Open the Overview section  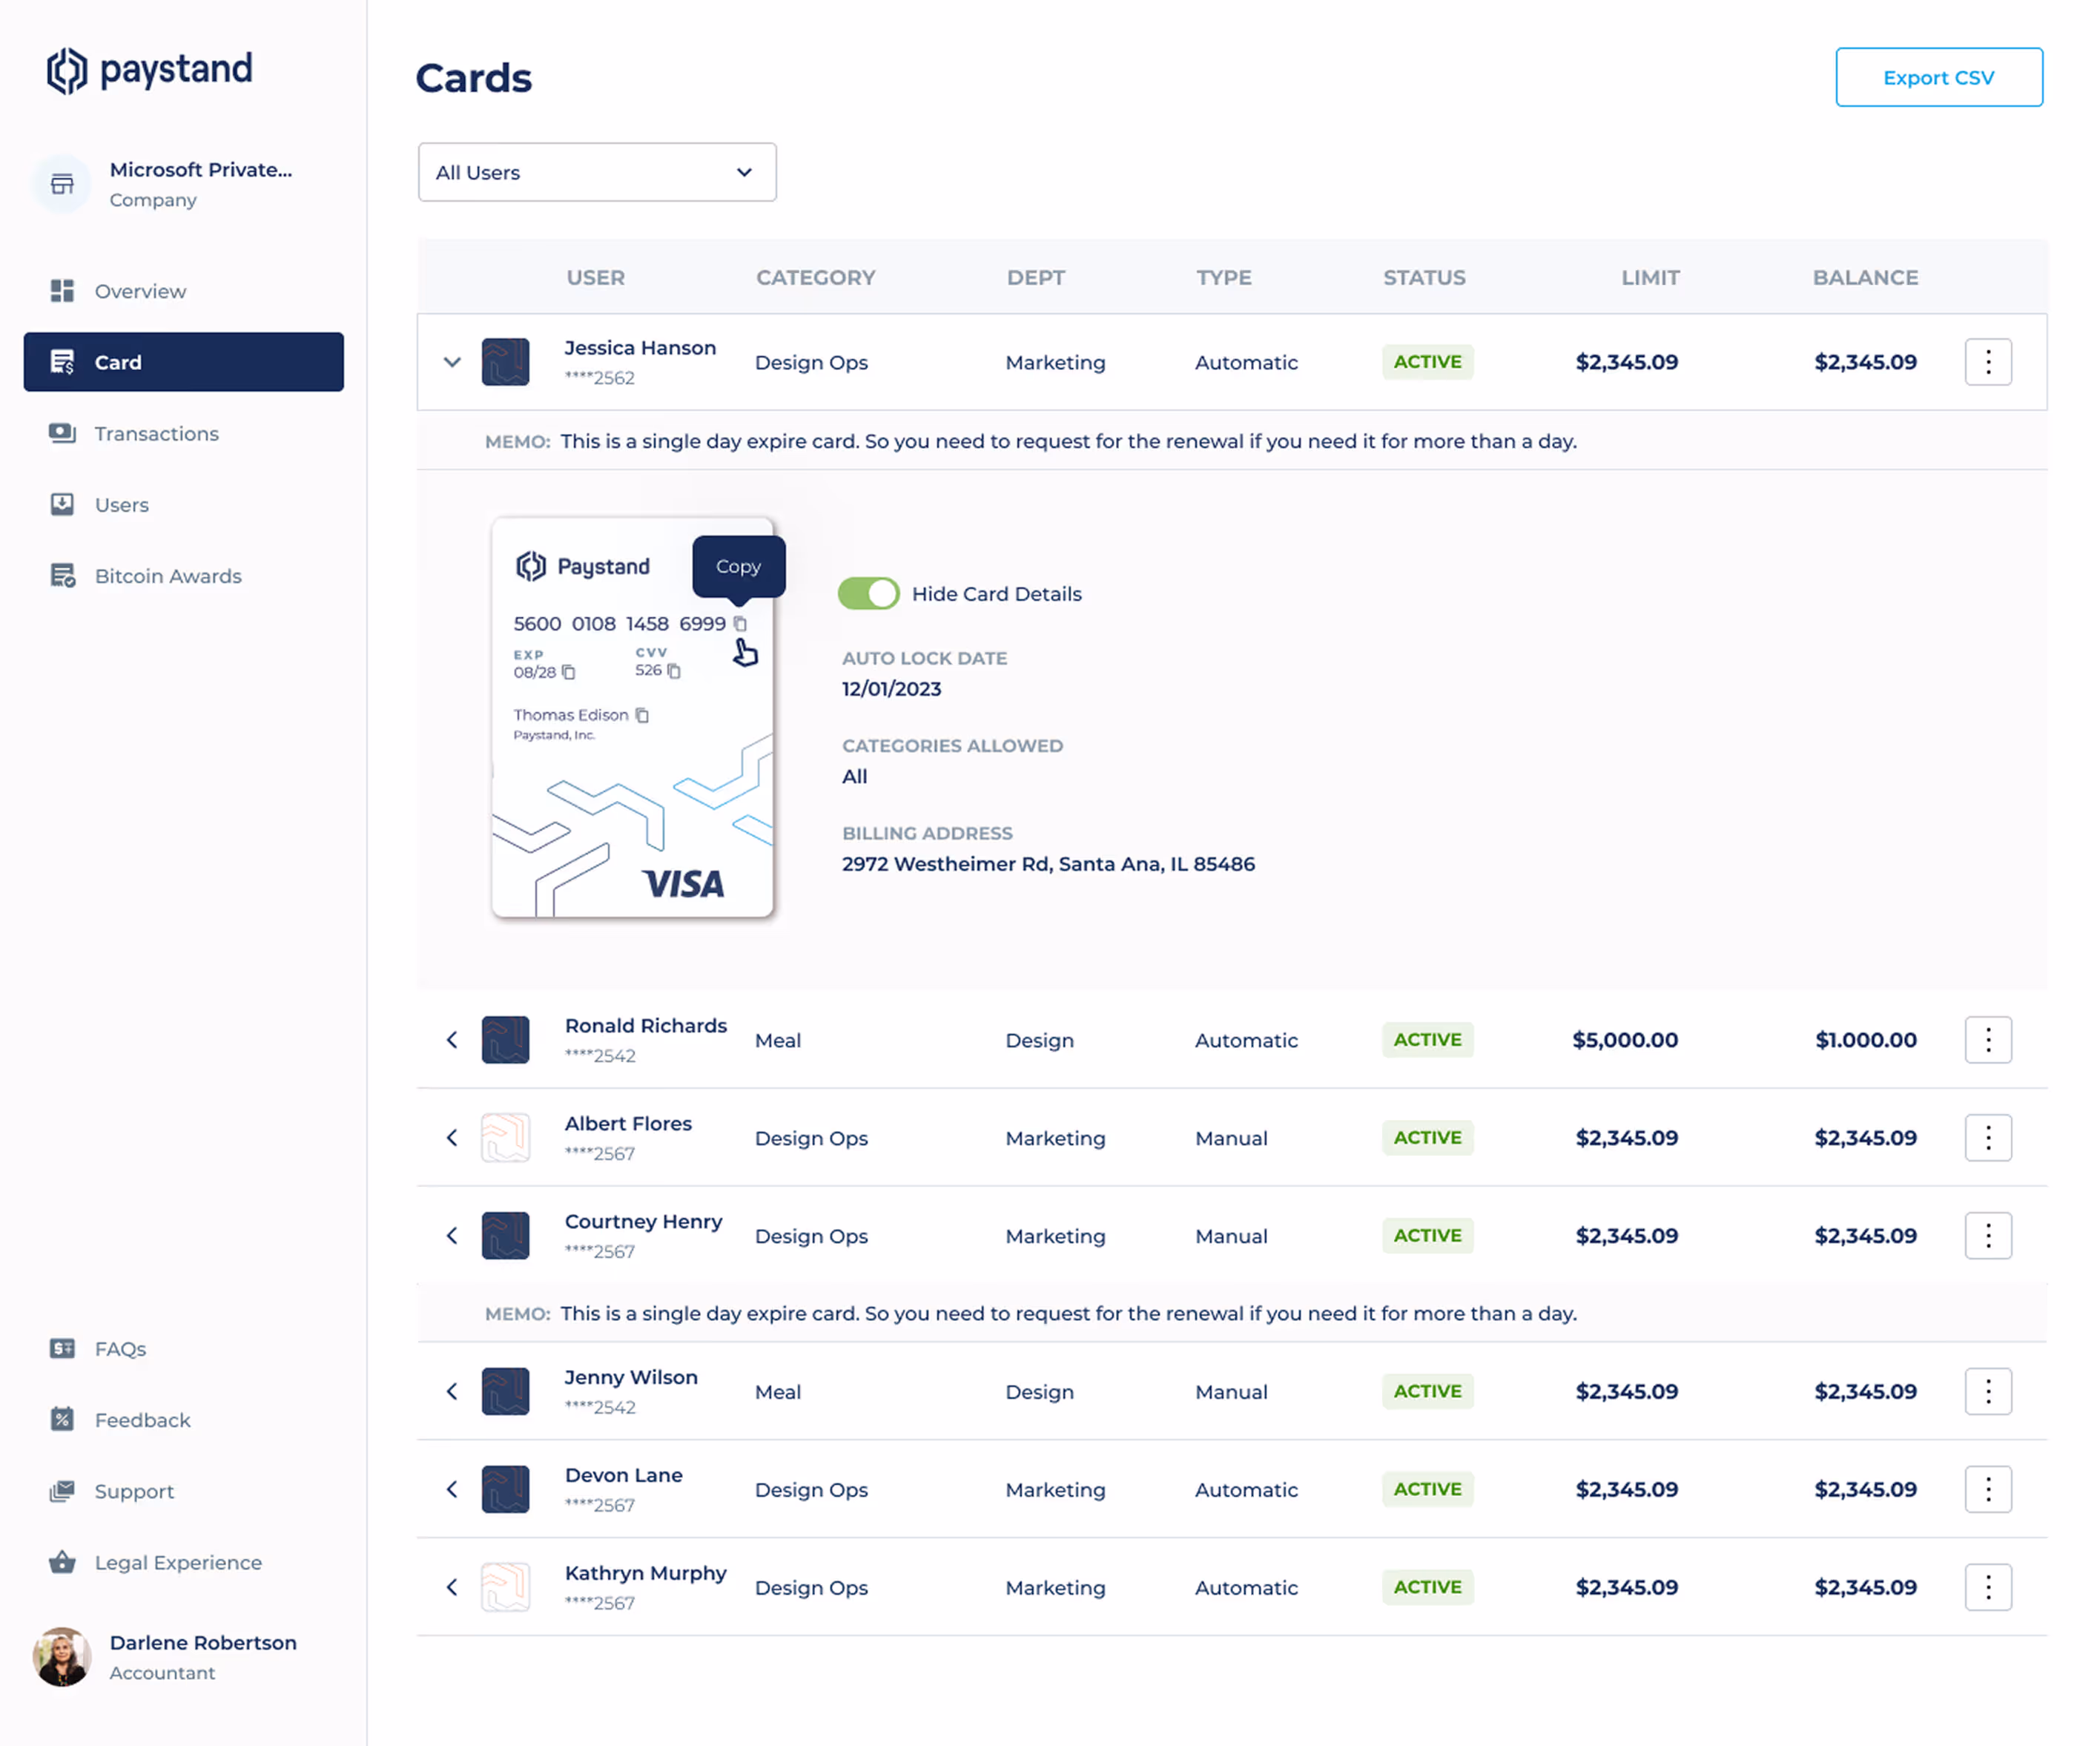[x=140, y=291]
